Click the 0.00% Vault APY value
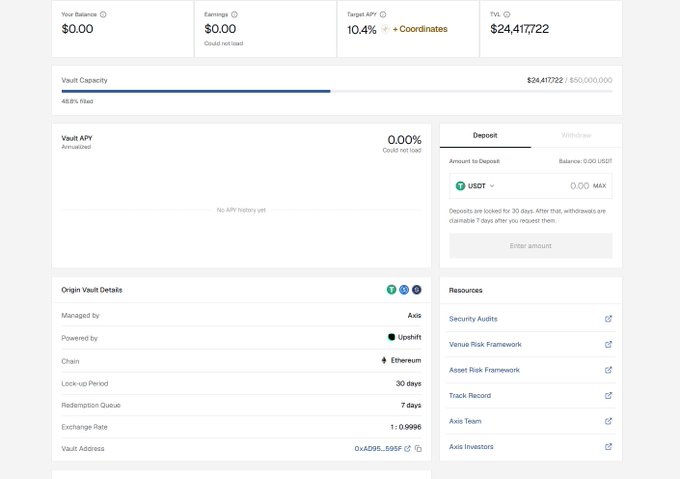The image size is (680, 479). [x=404, y=140]
